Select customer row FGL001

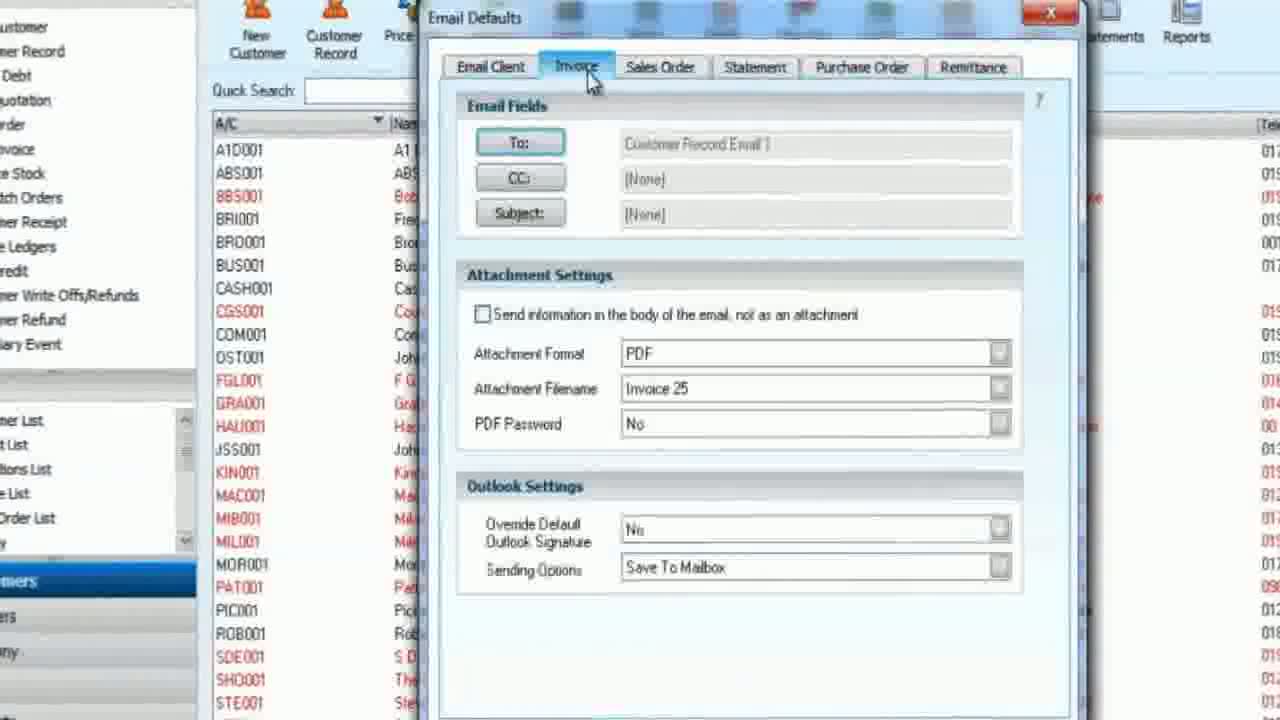[239, 380]
